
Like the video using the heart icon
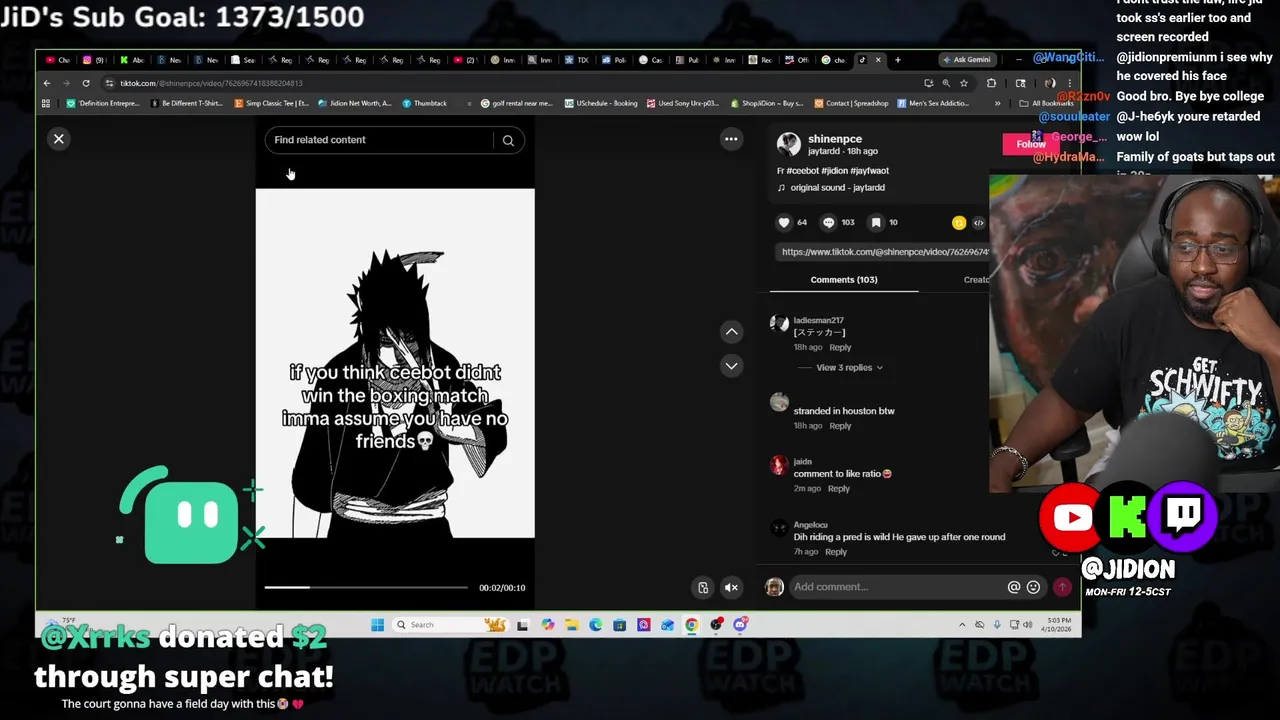784,222
